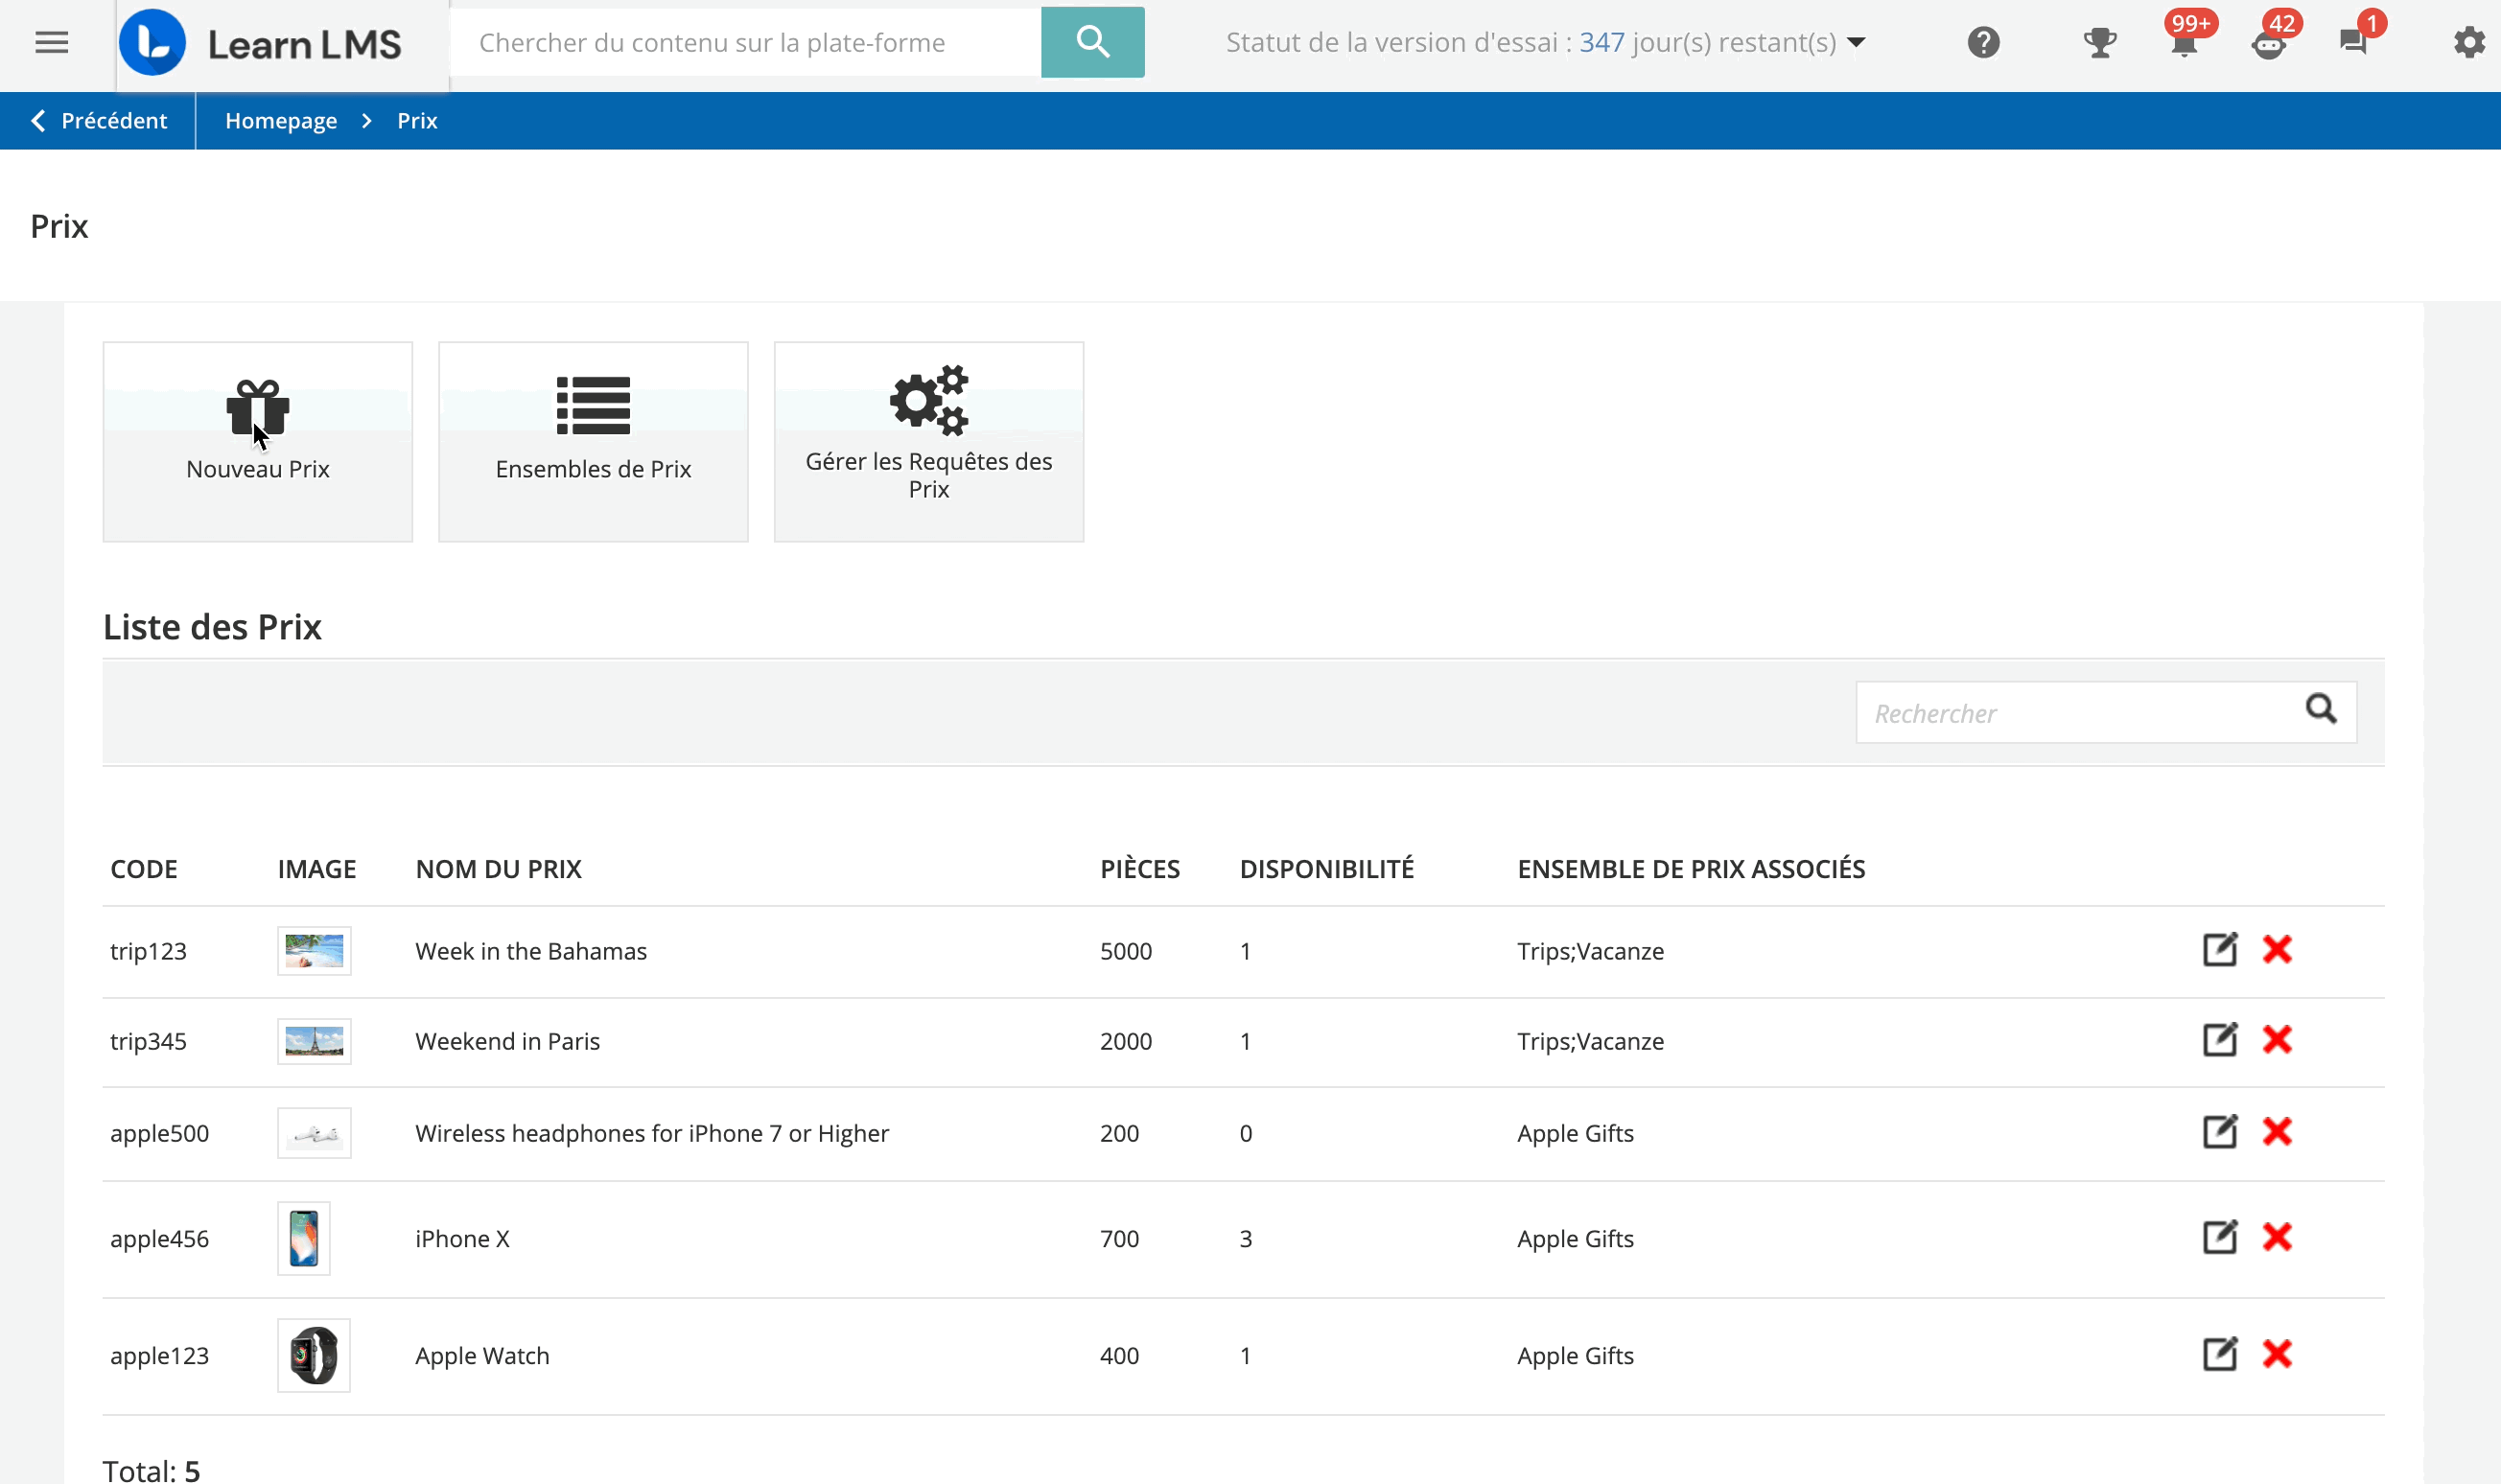
Task: Open chat messages icon with 1 badge
Action: (2353, 43)
